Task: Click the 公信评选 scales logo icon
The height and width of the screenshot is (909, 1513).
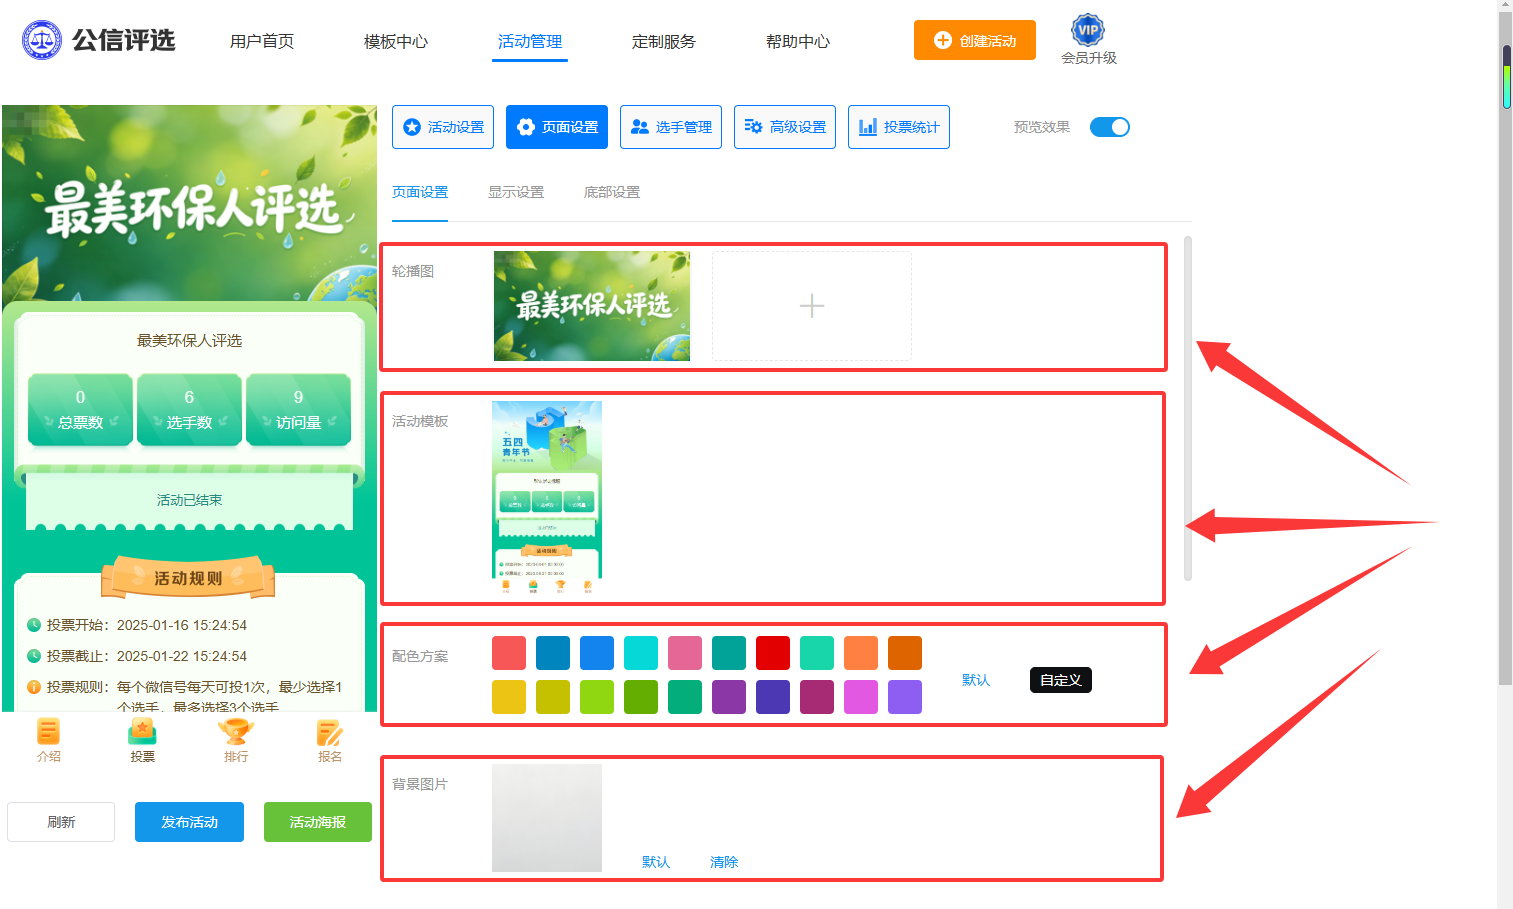Action: [x=42, y=40]
